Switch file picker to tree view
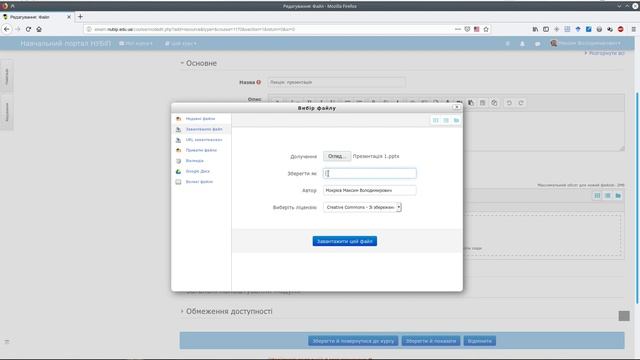 click(456, 120)
